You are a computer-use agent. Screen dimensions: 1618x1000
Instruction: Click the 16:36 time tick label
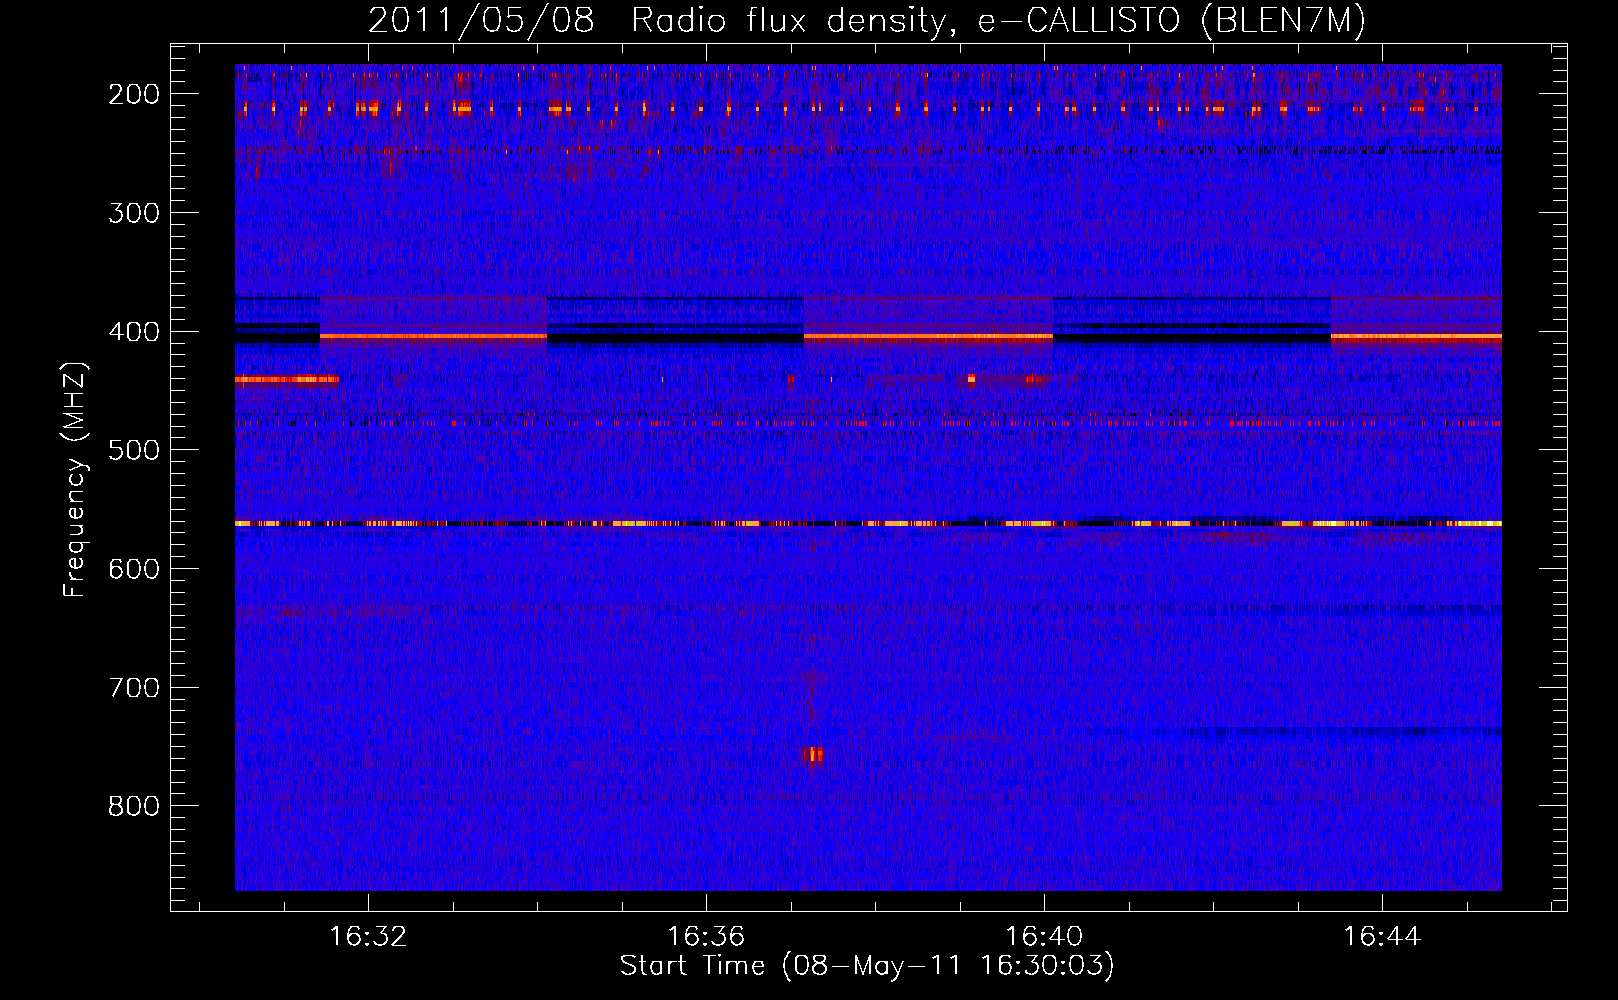706,937
